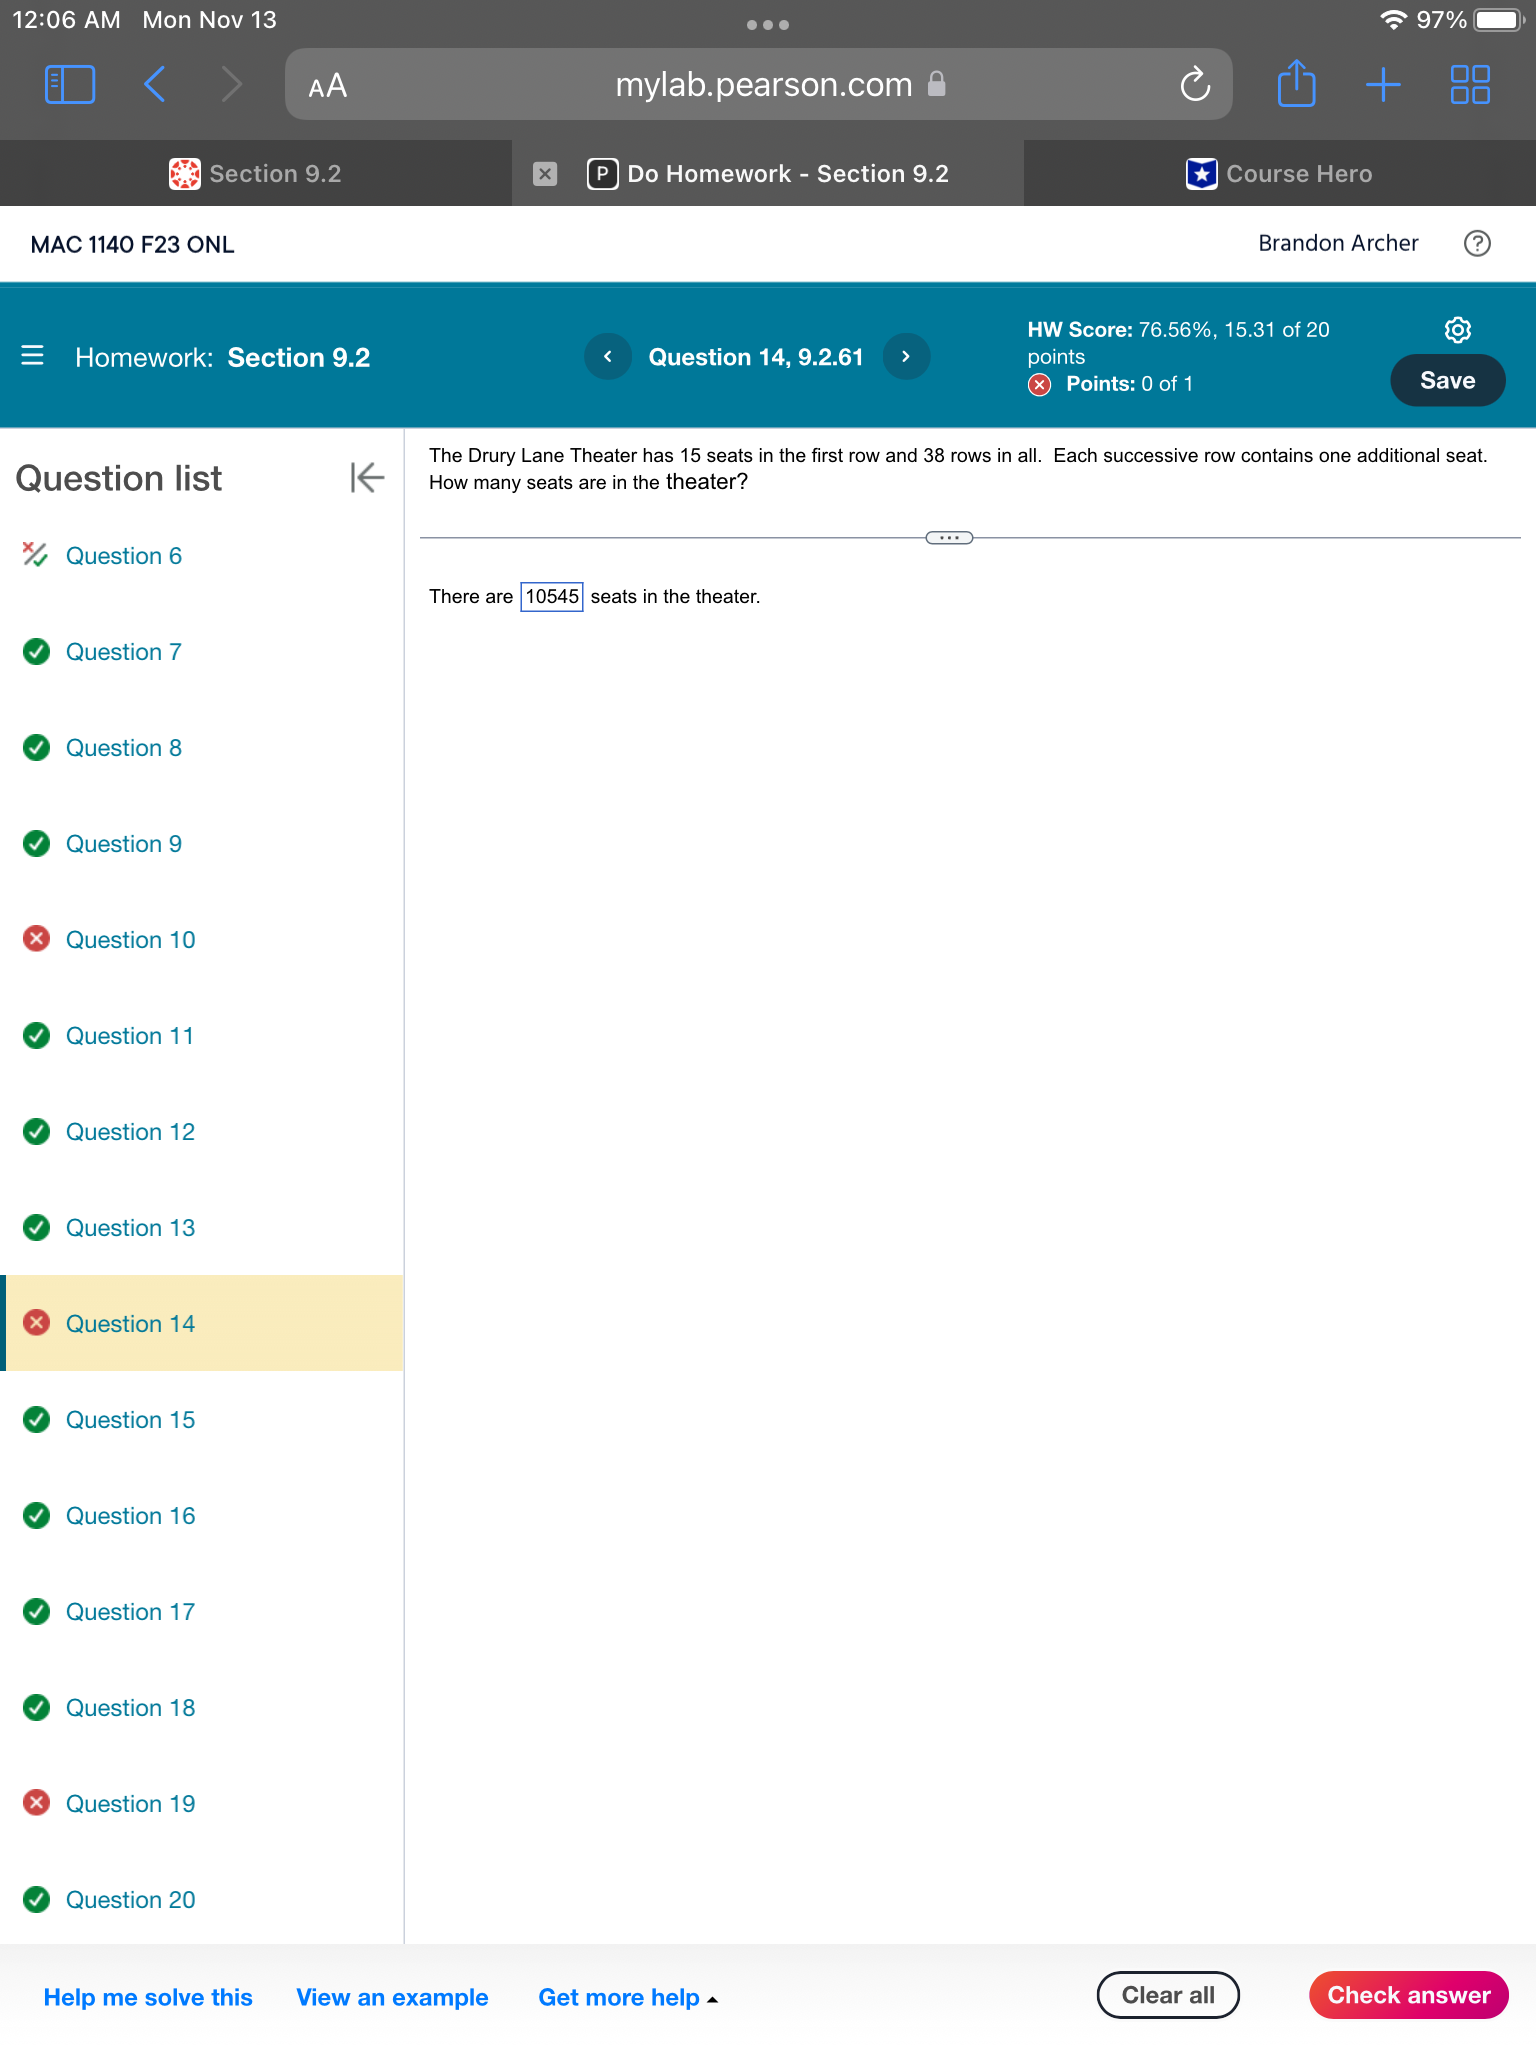Screen dimensions: 1536x2048
Task: Open the hamburger menu beside Homework
Action: (x=32, y=356)
